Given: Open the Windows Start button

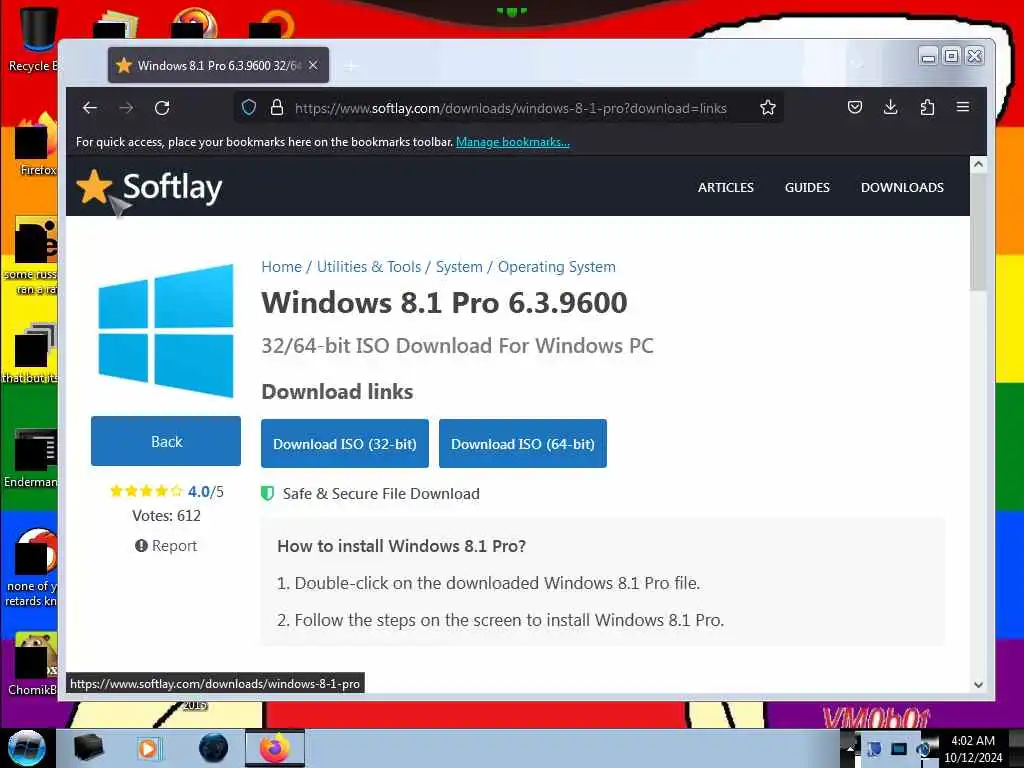Looking at the screenshot, I should (x=27, y=748).
